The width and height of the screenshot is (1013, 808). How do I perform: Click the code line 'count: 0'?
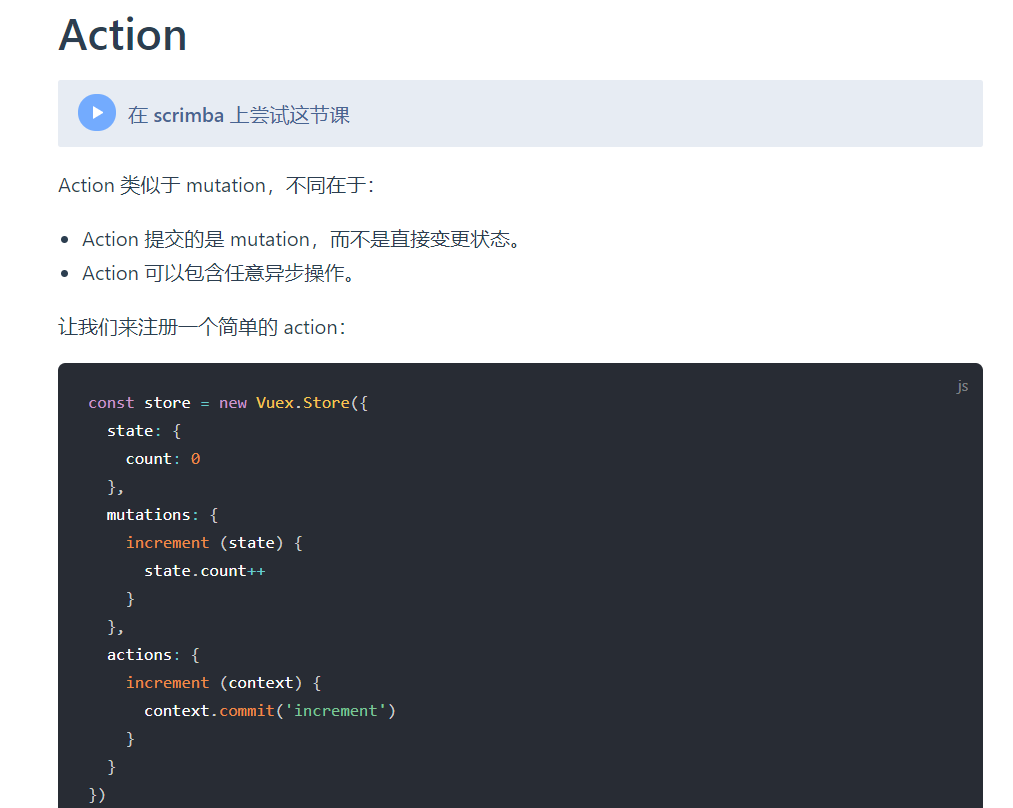[x=163, y=459]
